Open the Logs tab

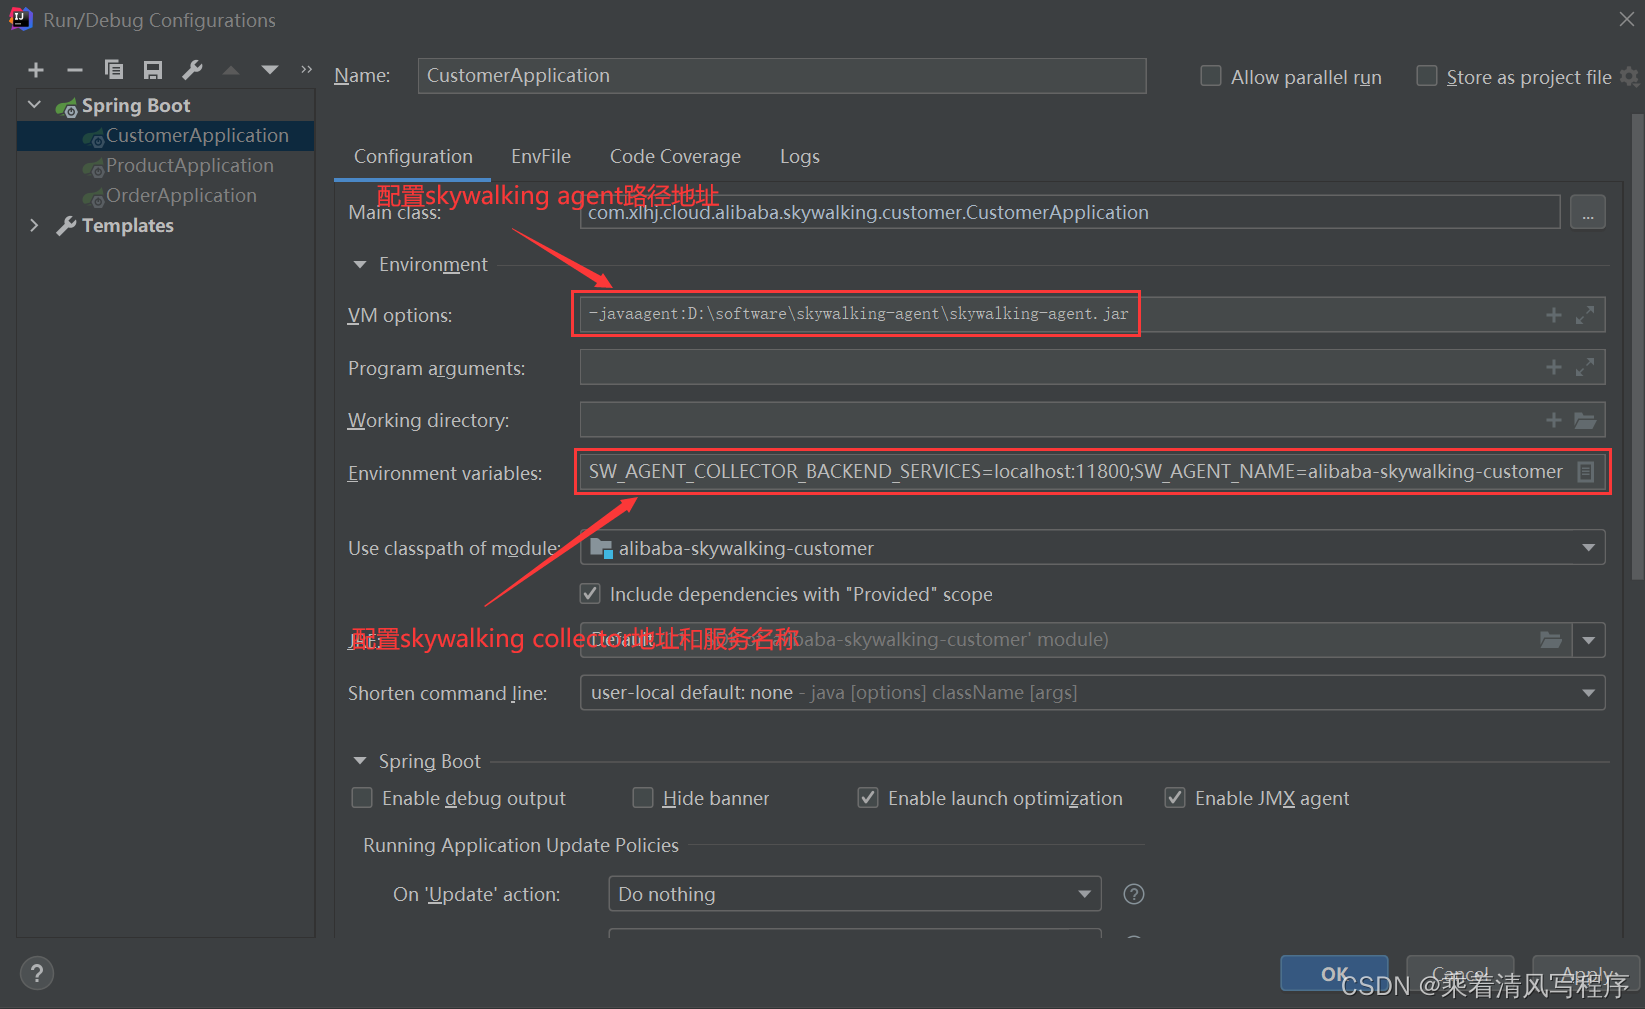800,156
